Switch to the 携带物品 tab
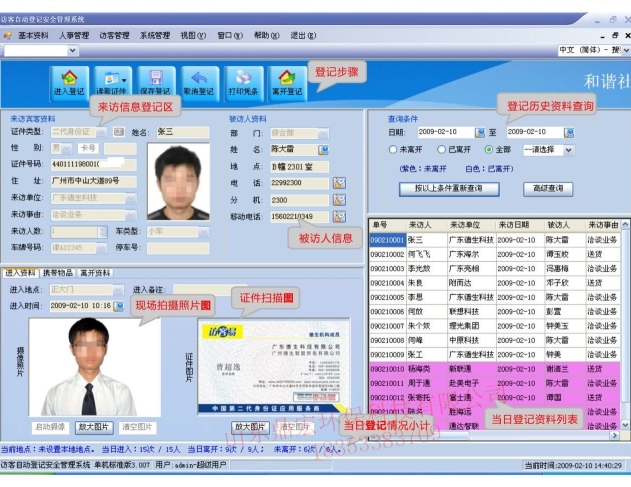Screen dimensions: 631x487 57,272
